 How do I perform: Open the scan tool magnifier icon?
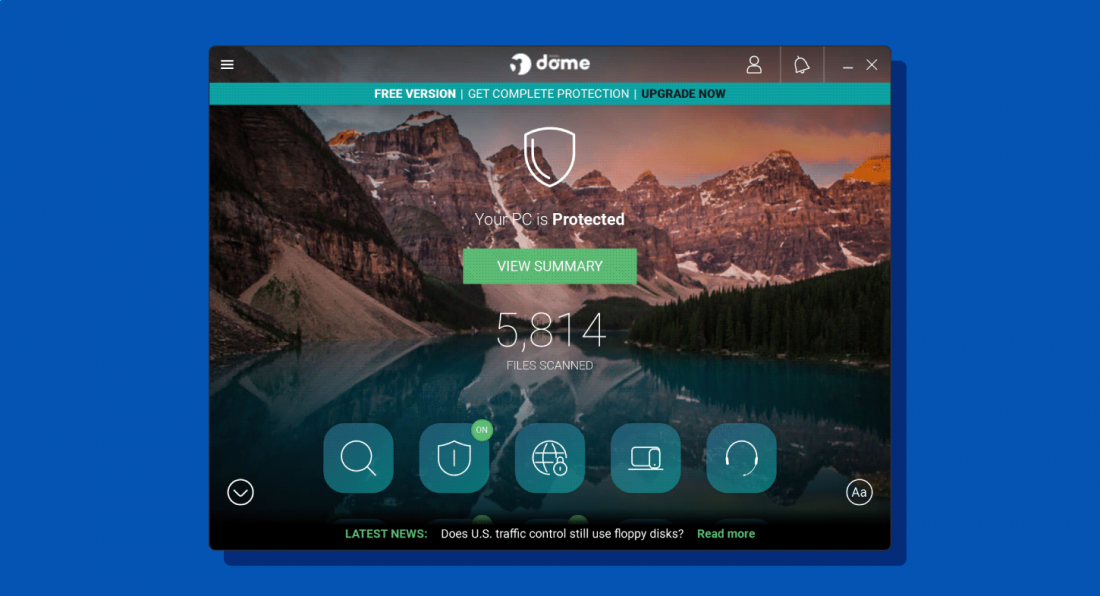pyautogui.click(x=358, y=458)
